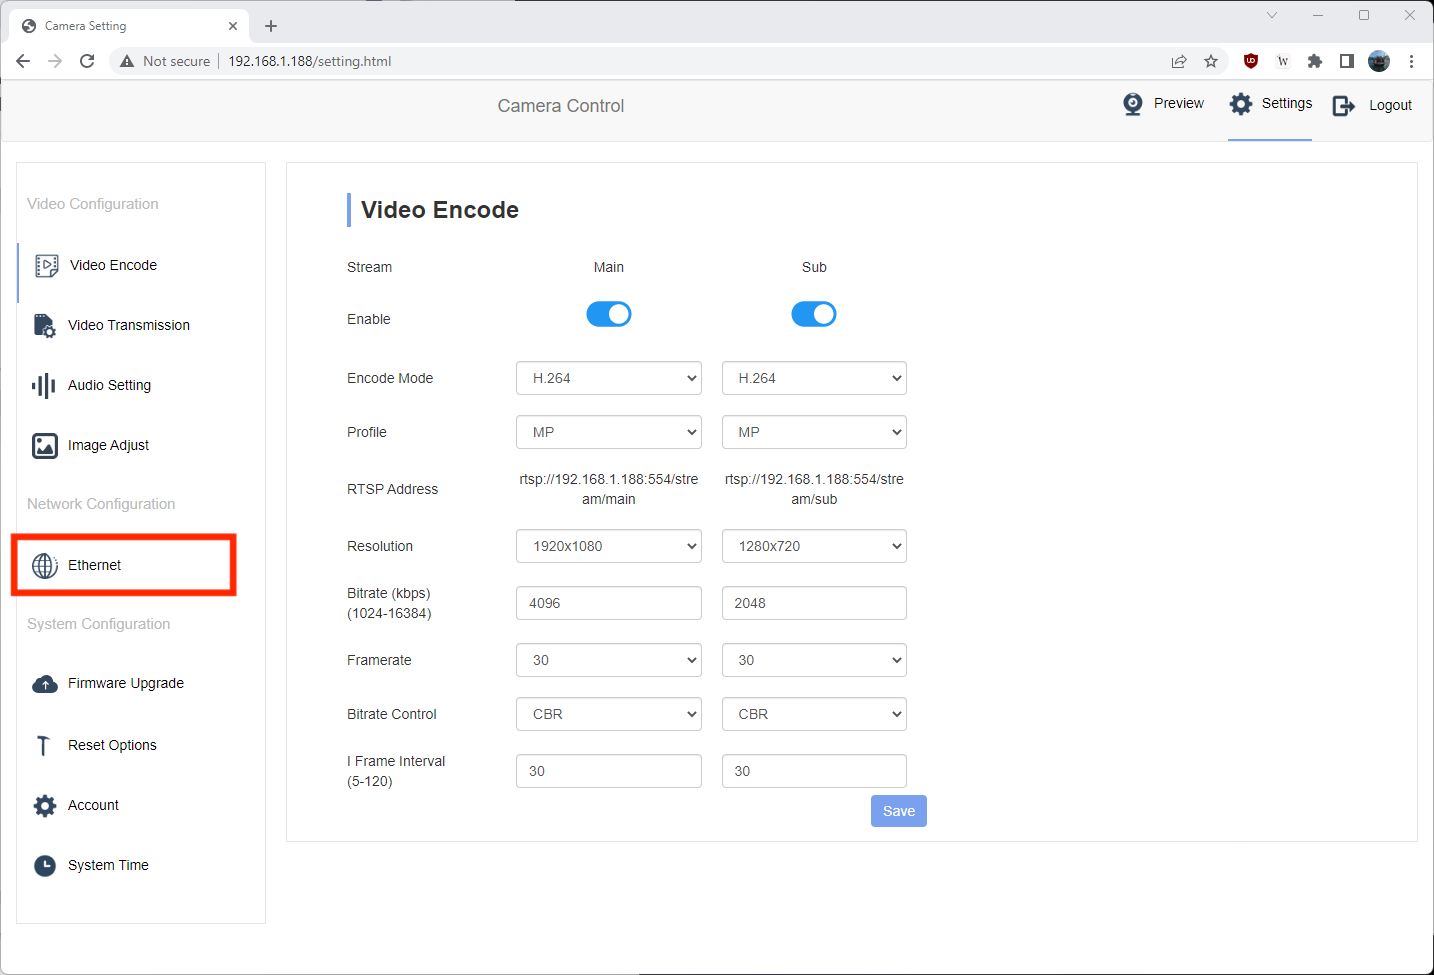This screenshot has width=1434, height=975.
Task: Click the Firmware Upgrade cloud icon
Action: pyautogui.click(x=44, y=684)
